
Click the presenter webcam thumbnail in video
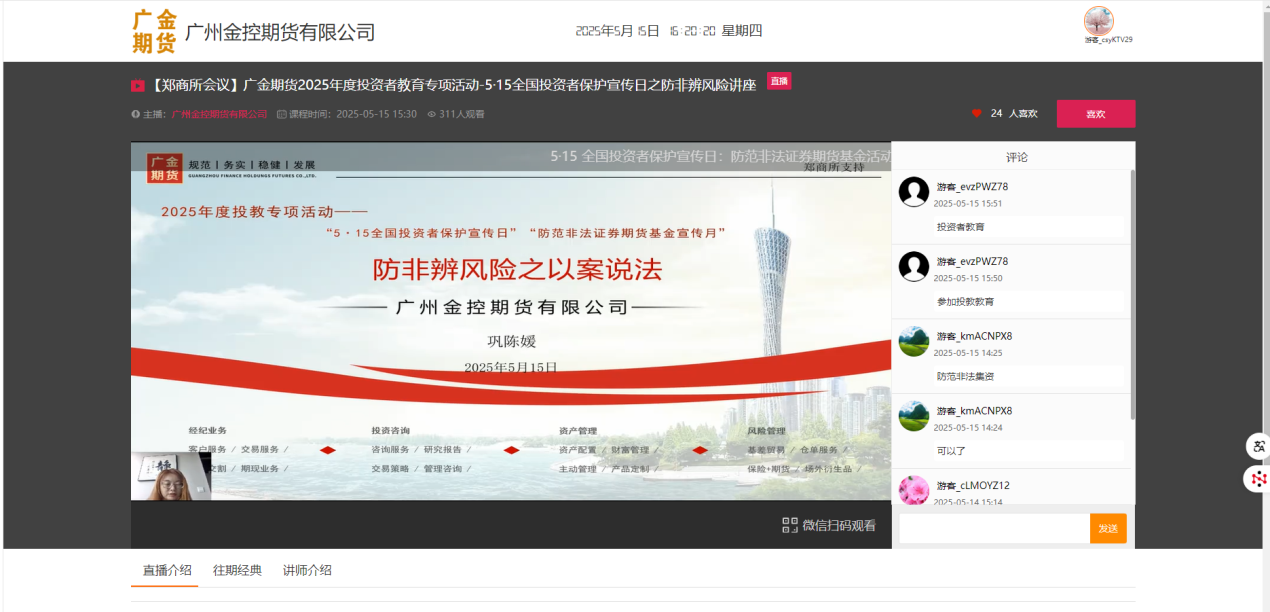click(170, 477)
